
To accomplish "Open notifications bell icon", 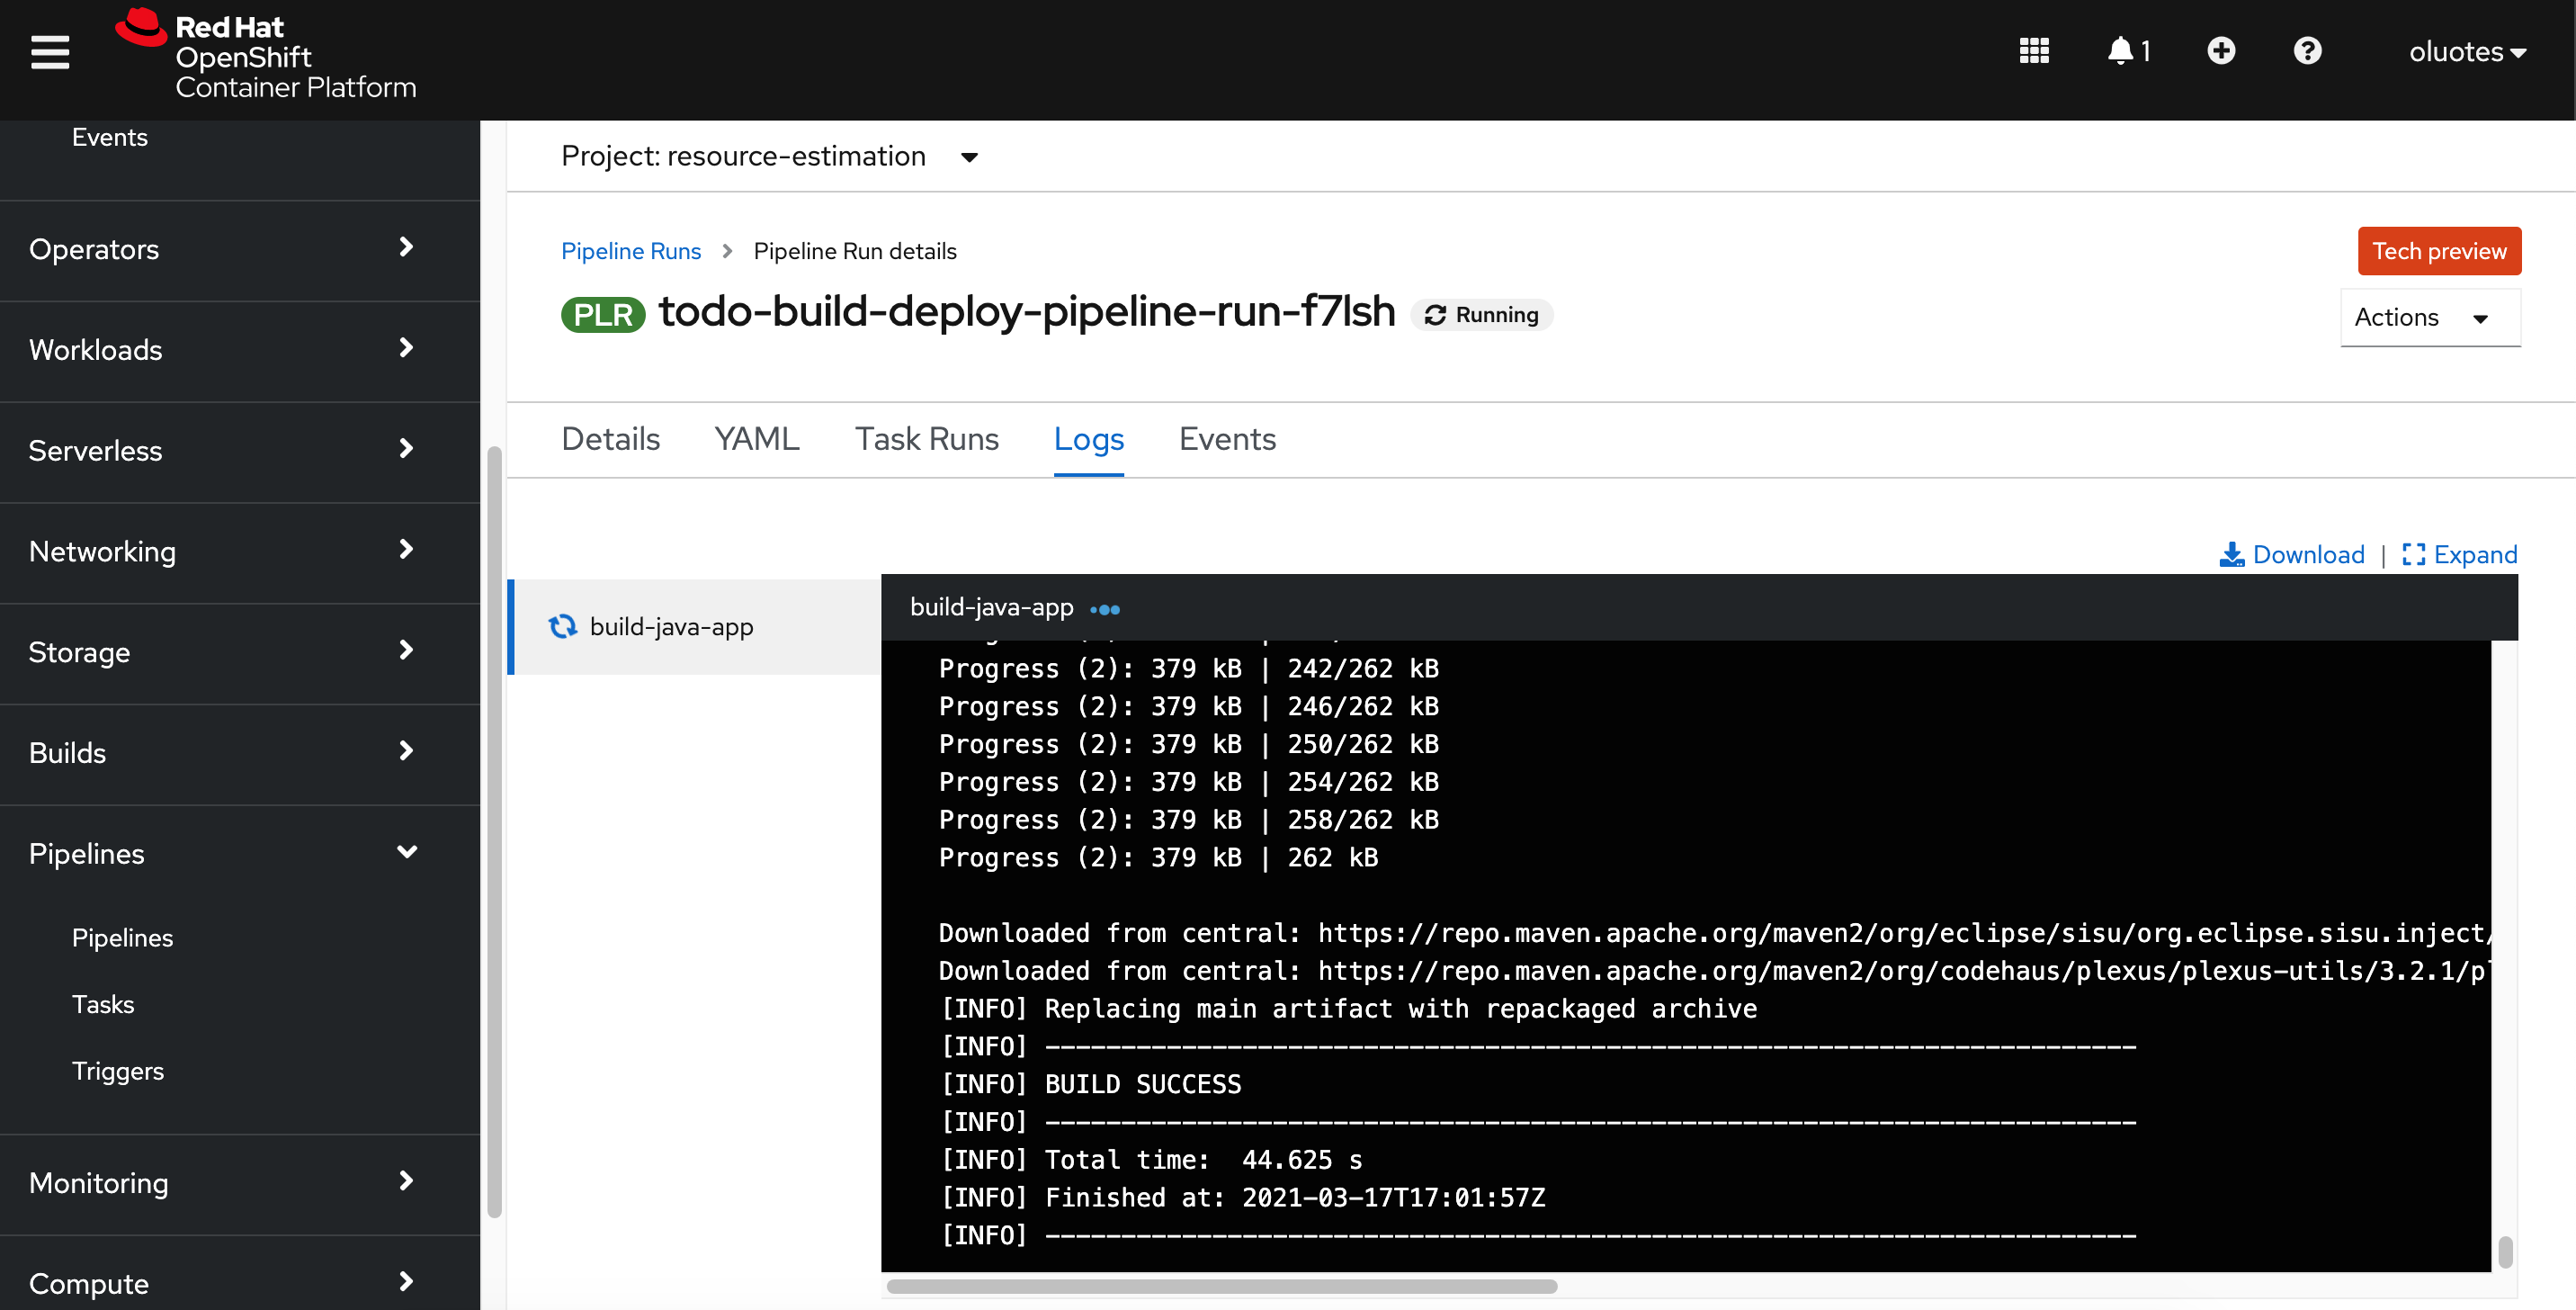I will pyautogui.click(x=2120, y=51).
